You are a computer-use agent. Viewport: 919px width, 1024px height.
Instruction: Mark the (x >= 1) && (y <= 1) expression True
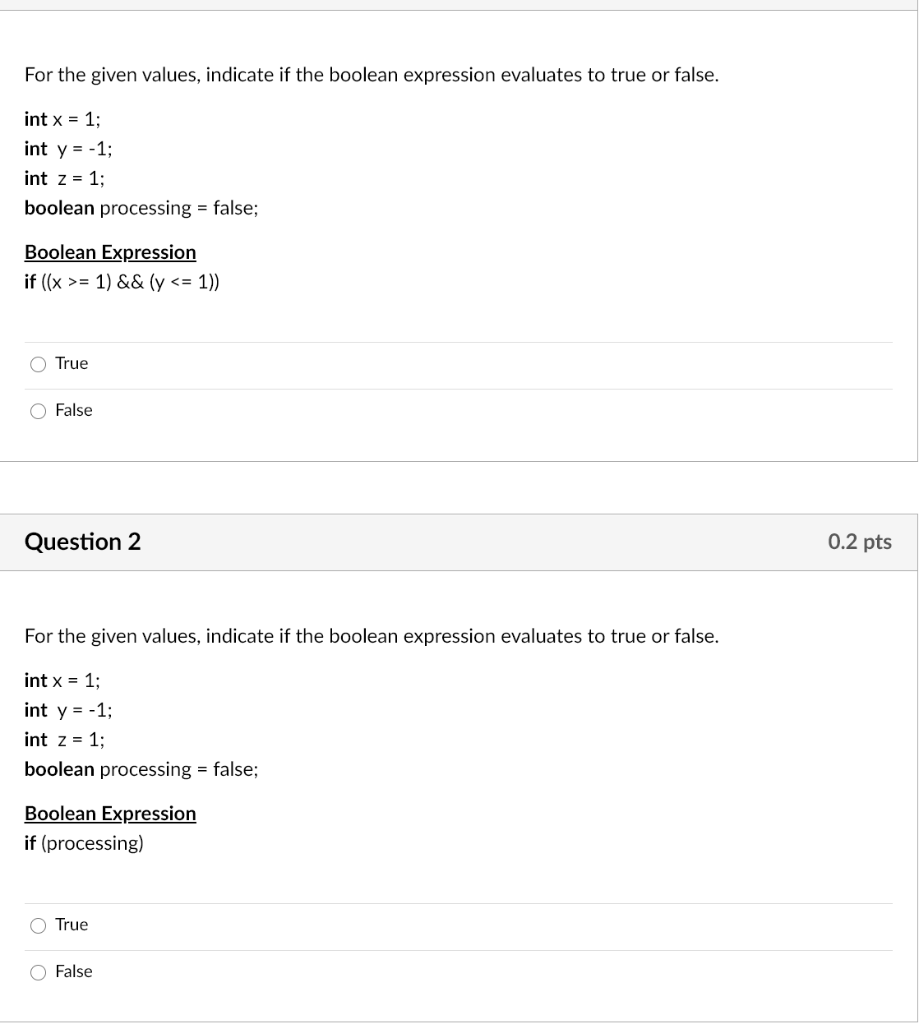(37, 364)
